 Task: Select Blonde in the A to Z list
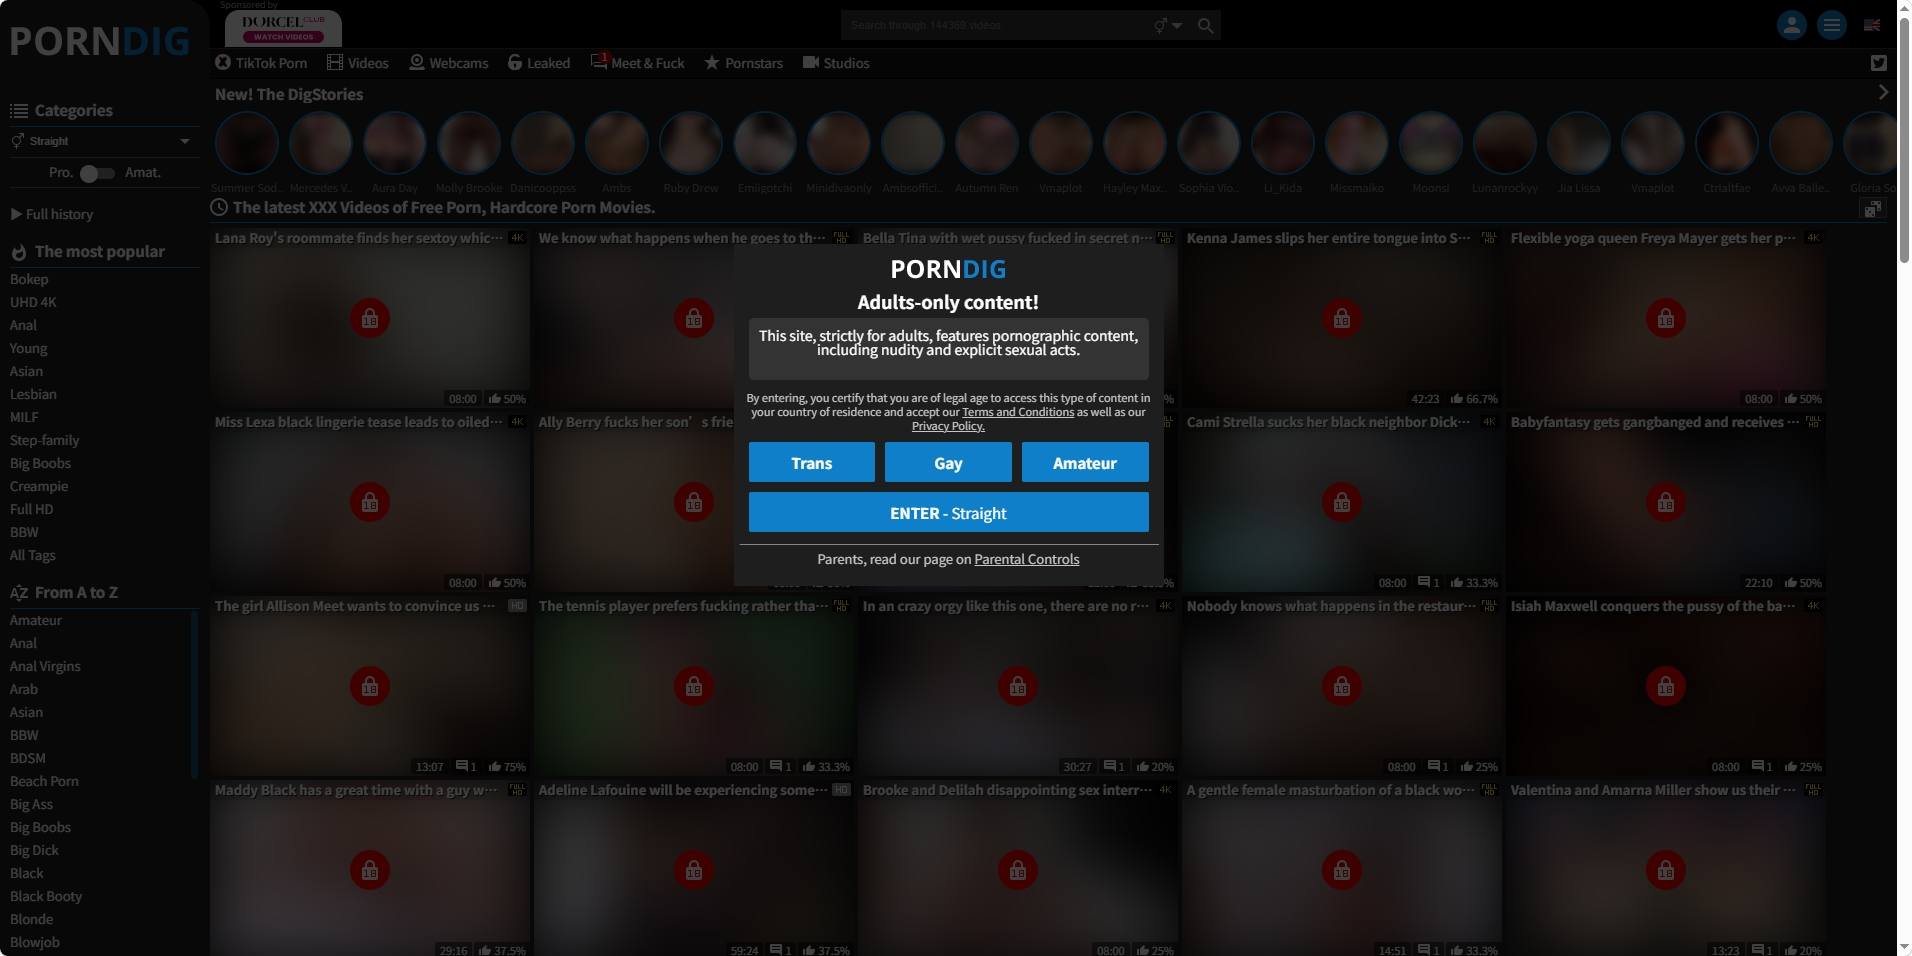(32, 919)
